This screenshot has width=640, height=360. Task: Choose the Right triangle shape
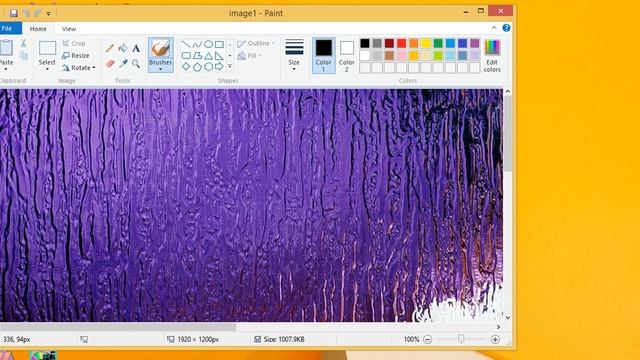click(220, 56)
